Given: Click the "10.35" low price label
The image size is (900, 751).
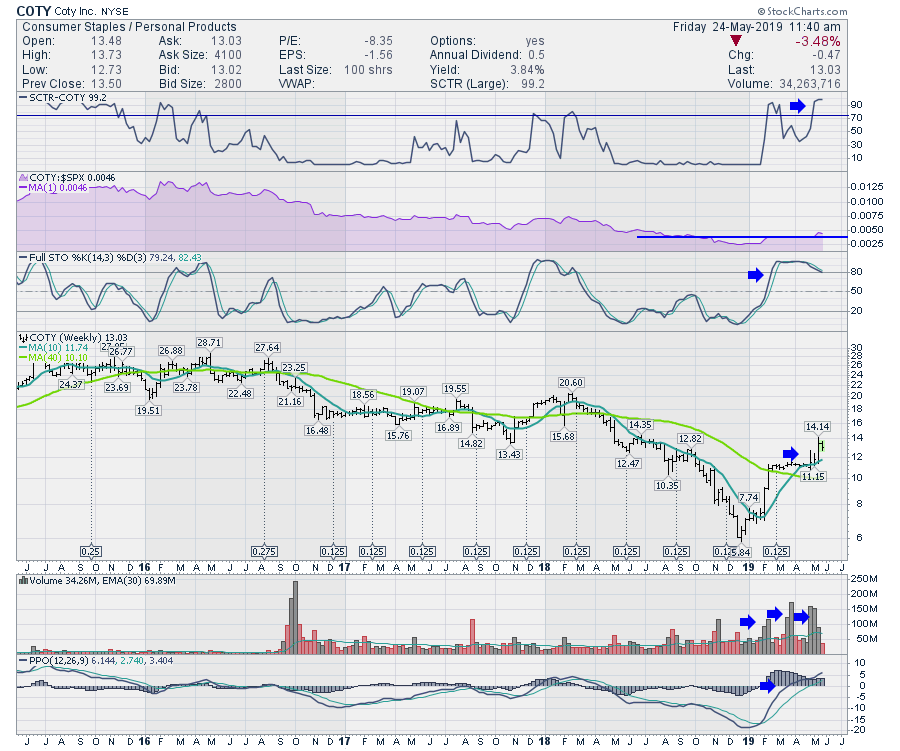Looking at the screenshot, I should click(667, 486).
